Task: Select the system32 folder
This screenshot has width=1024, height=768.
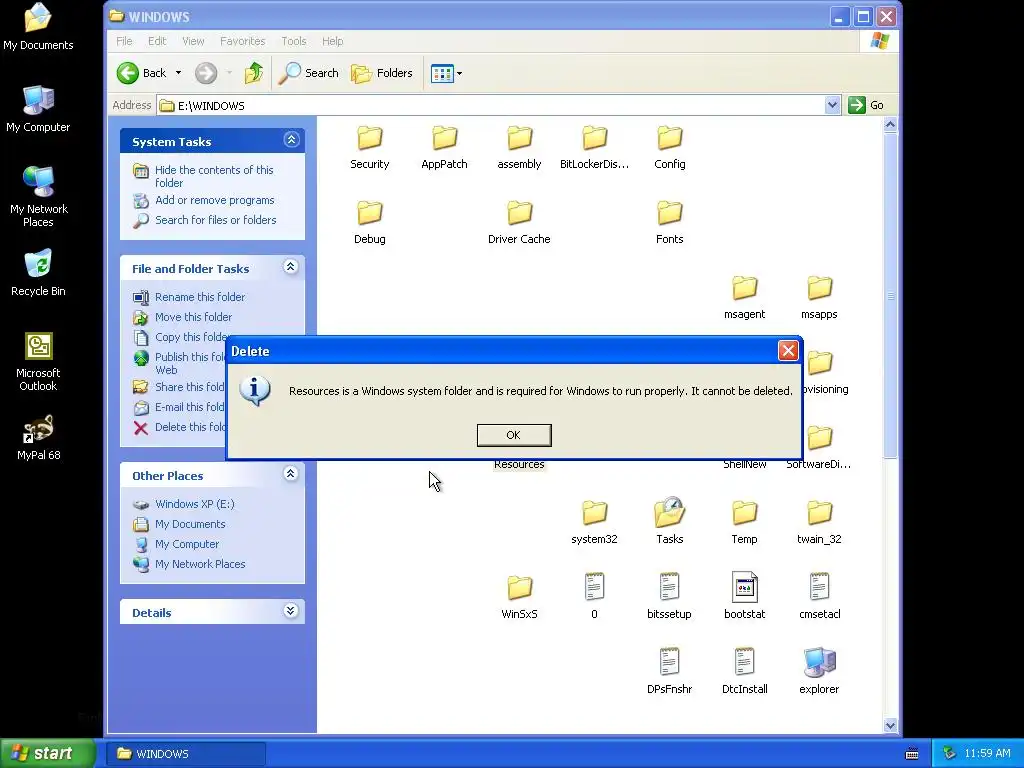Action: (594, 522)
